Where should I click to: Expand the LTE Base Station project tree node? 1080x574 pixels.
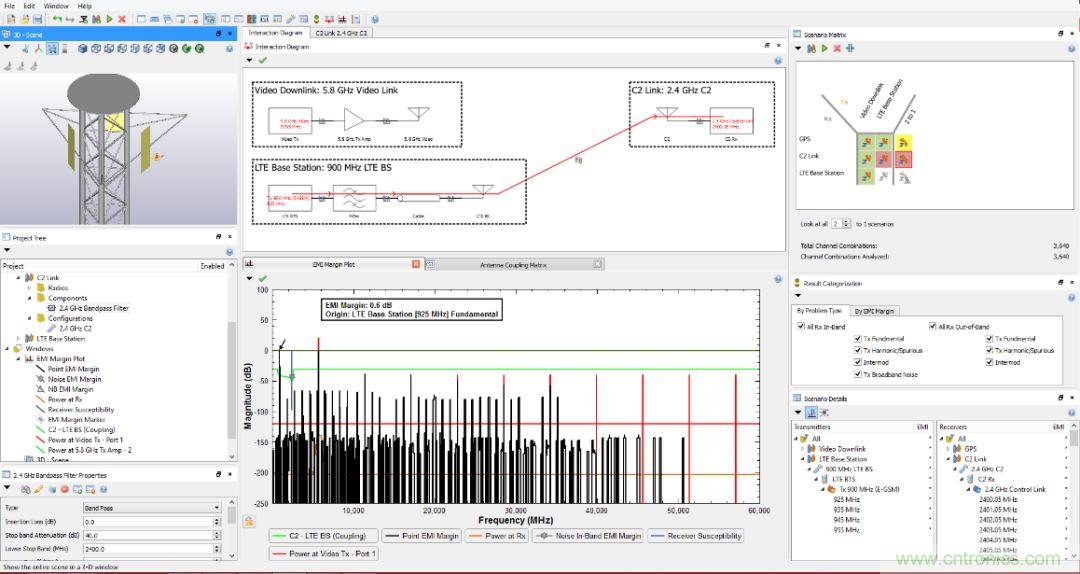[19, 339]
